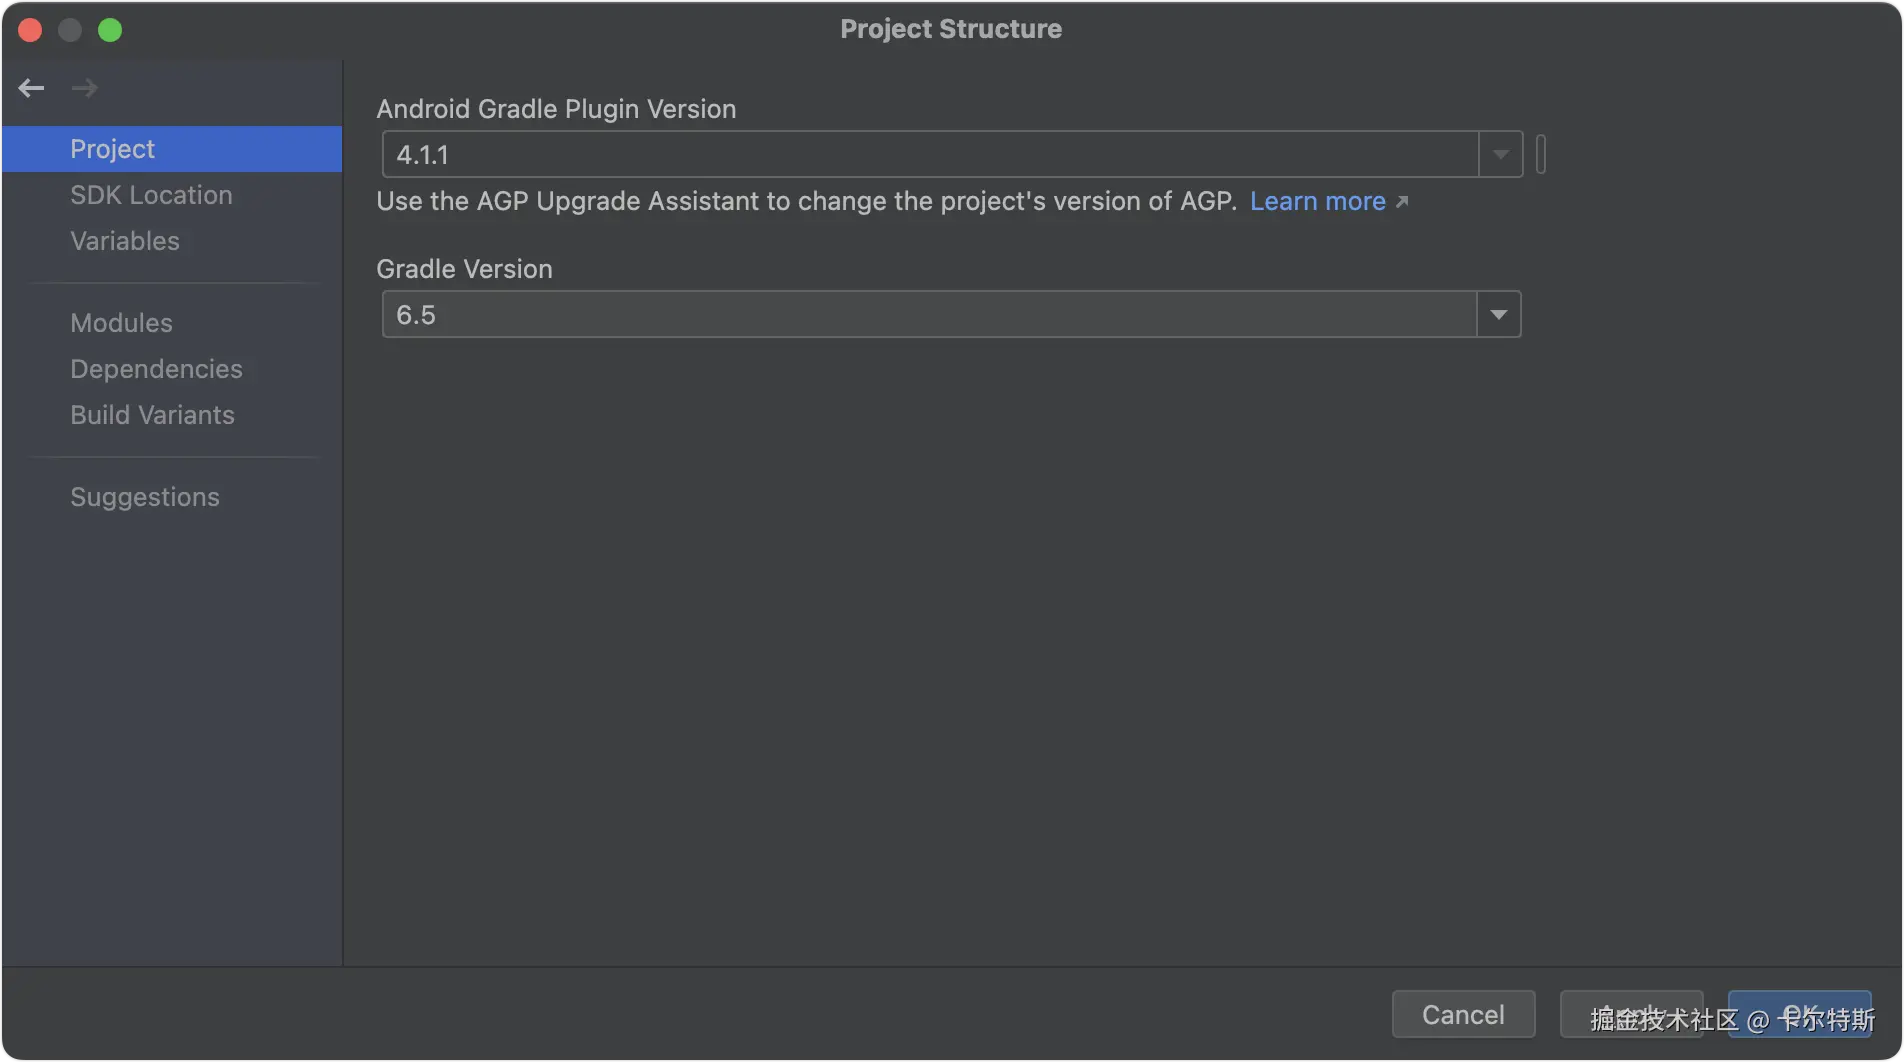The height and width of the screenshot is (1062, 1904).
Task: Click the forward navigation arrow
Action: click(85, 88)
